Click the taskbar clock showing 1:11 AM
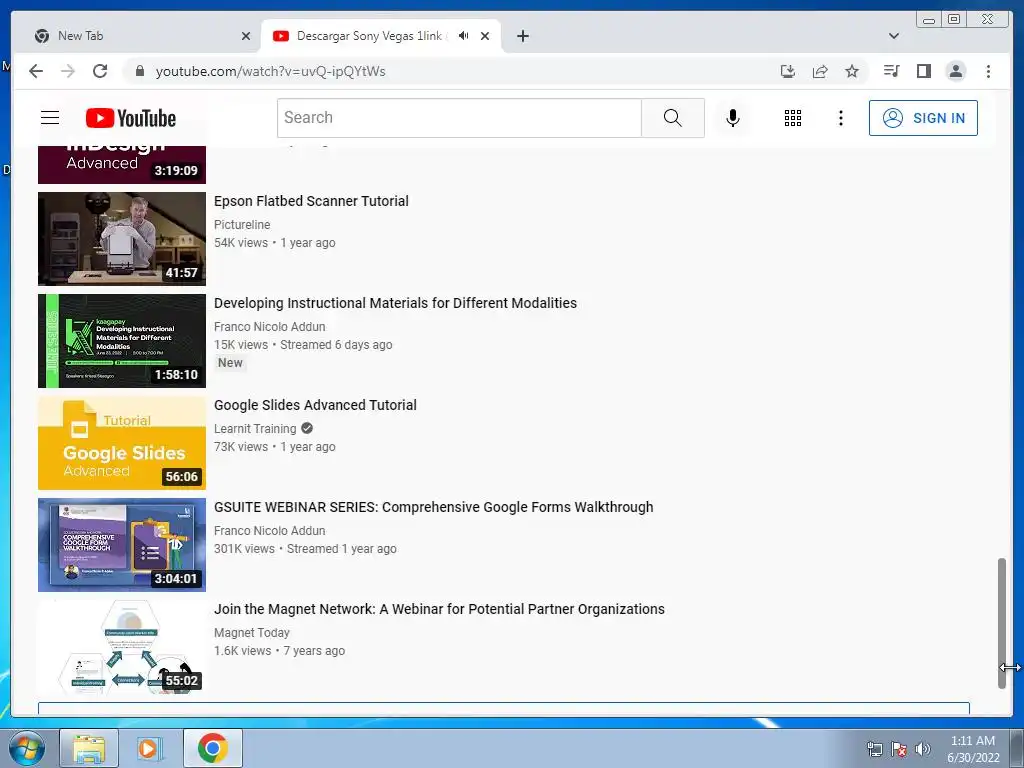Viewport: 1024px width, 768px height. (973, 749)
